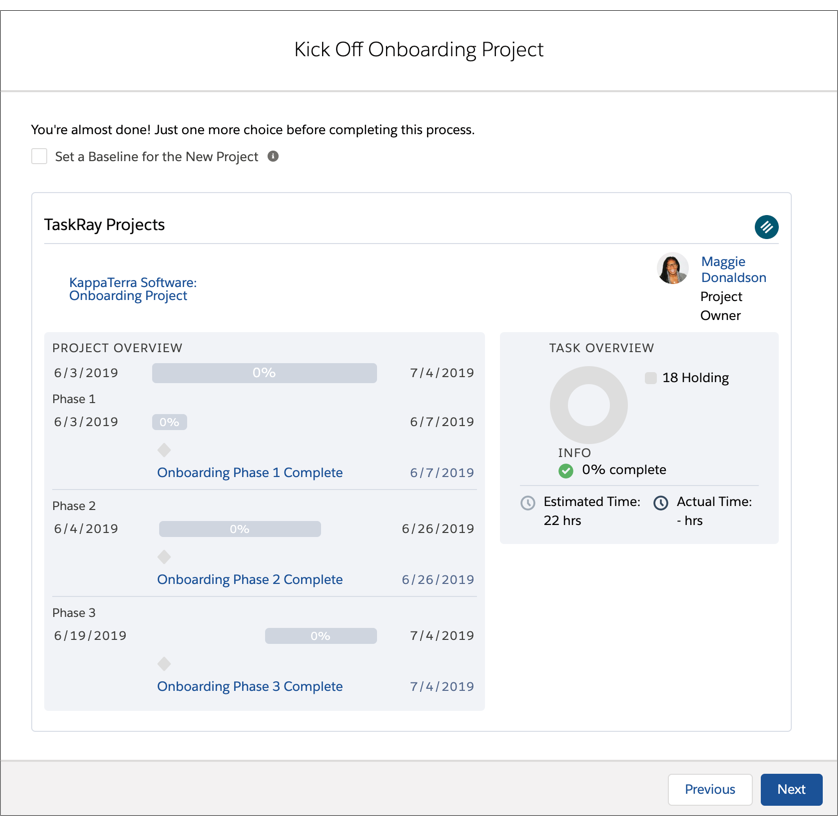The image size is (838, 826).
Task: Click the Next button
Action: click(791, 789)
